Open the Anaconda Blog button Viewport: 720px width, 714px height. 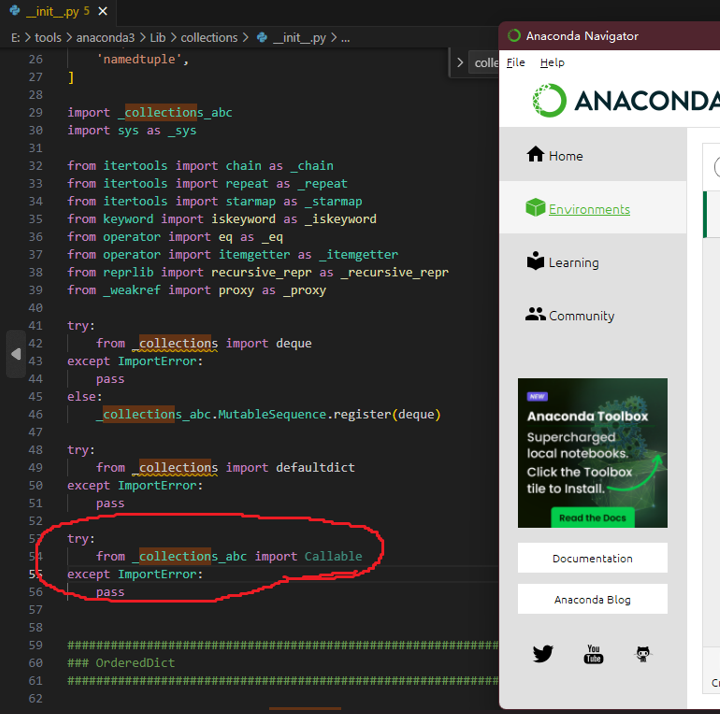[592, 599]
